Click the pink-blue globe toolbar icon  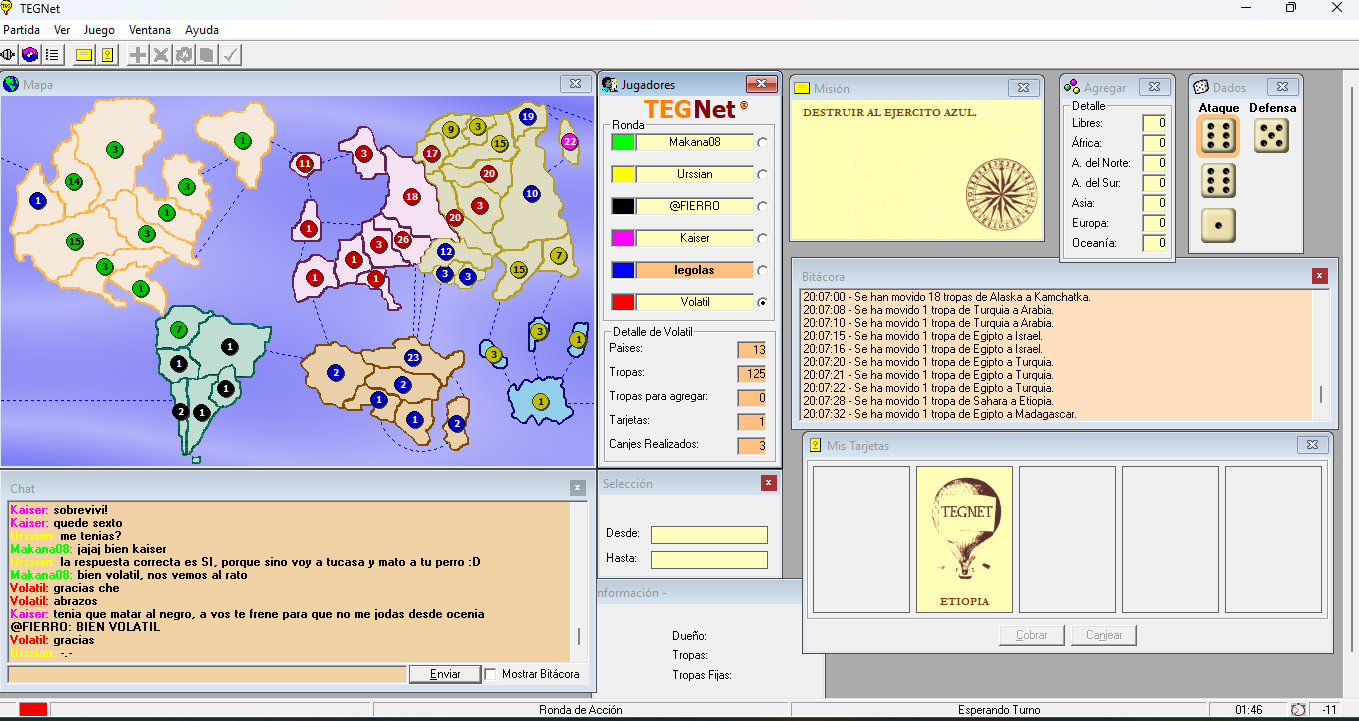pyautogui.click(x=30, y=55)
